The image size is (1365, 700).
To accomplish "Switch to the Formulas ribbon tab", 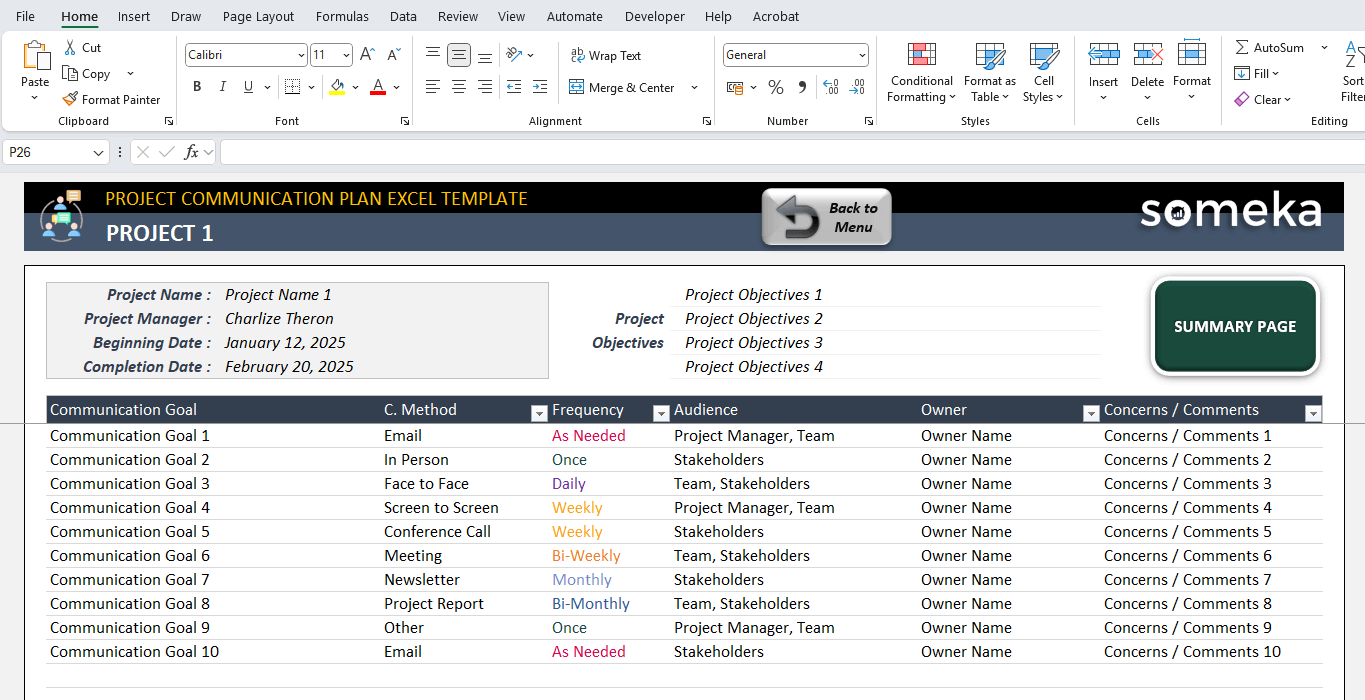I will click(x=342, y=16).
